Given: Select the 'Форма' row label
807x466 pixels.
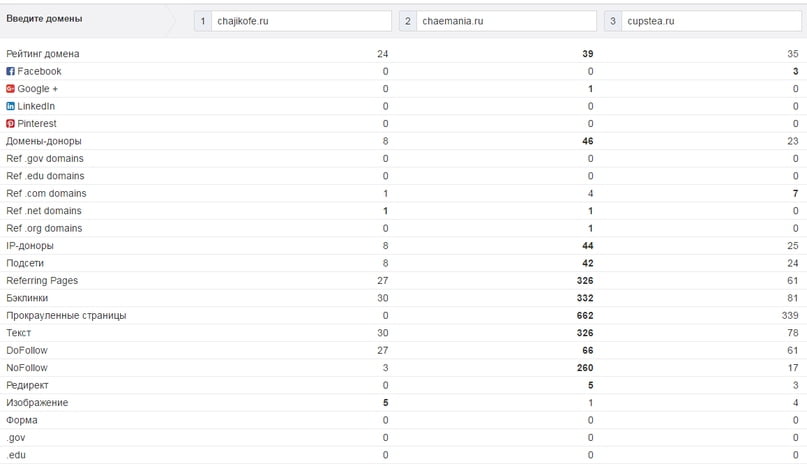Looking at the screenshot, I should tap(22, 421).
